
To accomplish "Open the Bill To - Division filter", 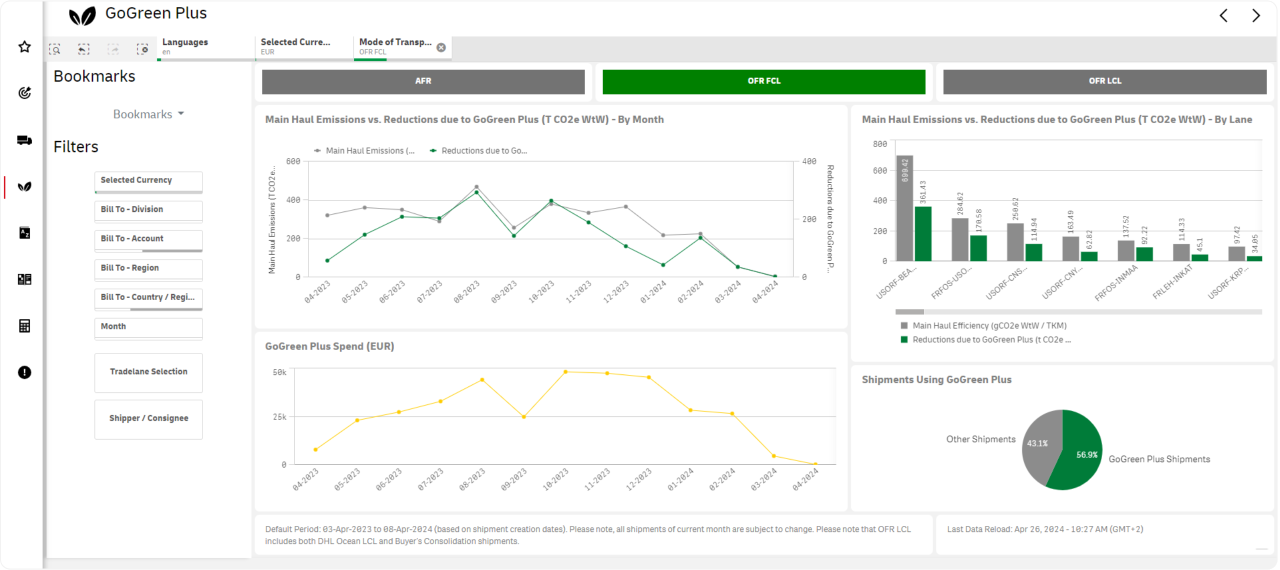I will click(148, 210).
